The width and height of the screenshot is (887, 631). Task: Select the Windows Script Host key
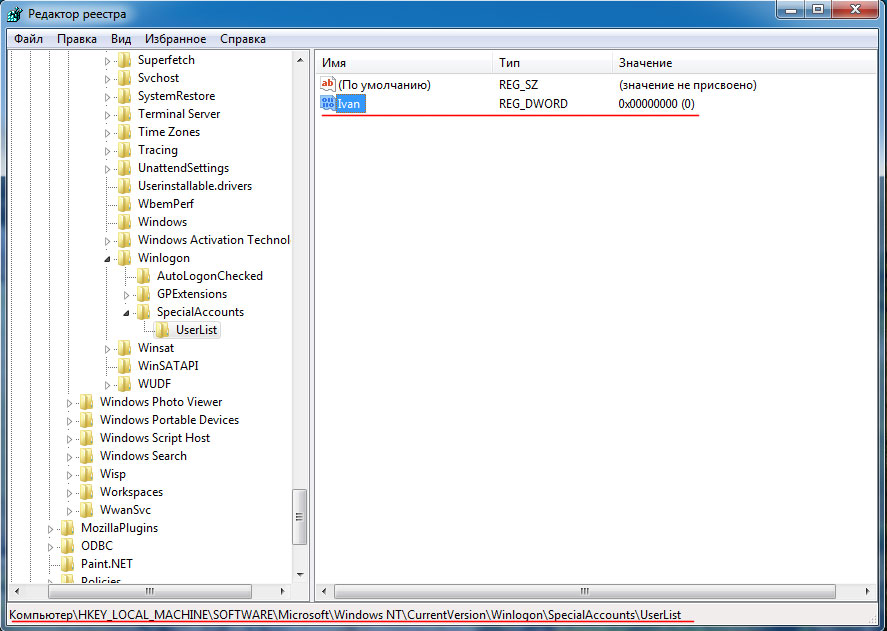155,438
